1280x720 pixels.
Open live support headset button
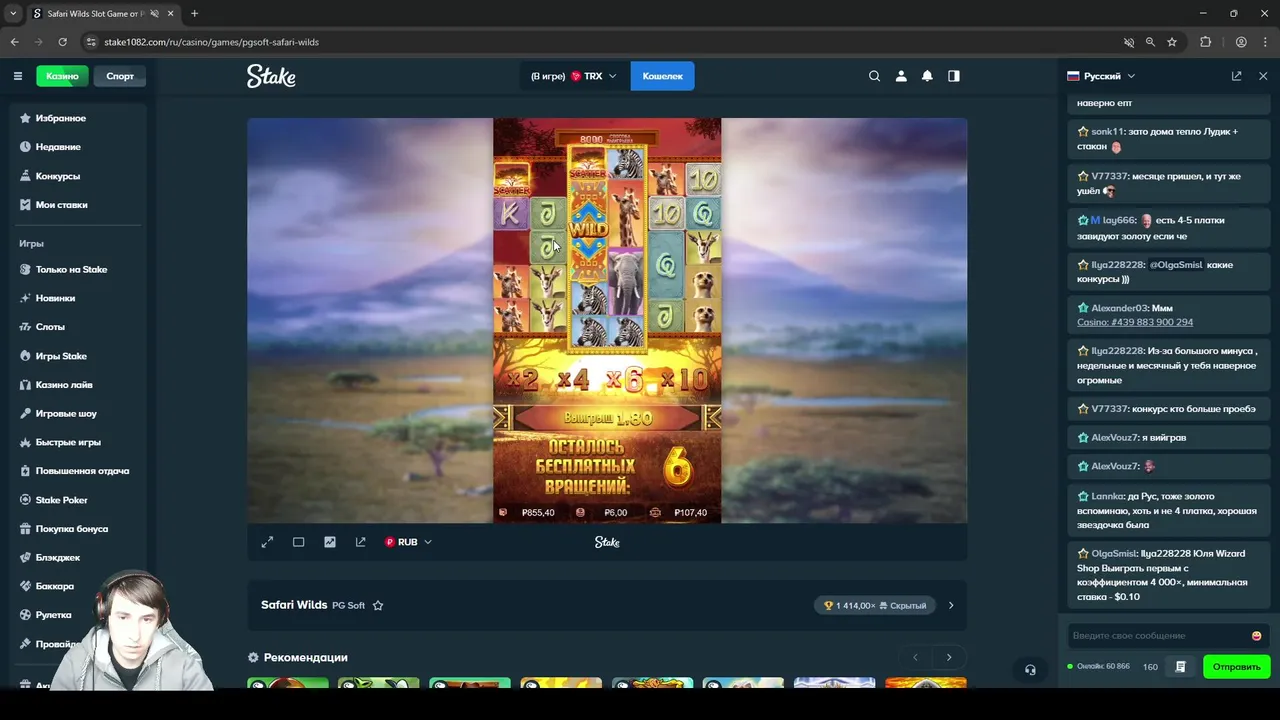(x=1030, y=670)
